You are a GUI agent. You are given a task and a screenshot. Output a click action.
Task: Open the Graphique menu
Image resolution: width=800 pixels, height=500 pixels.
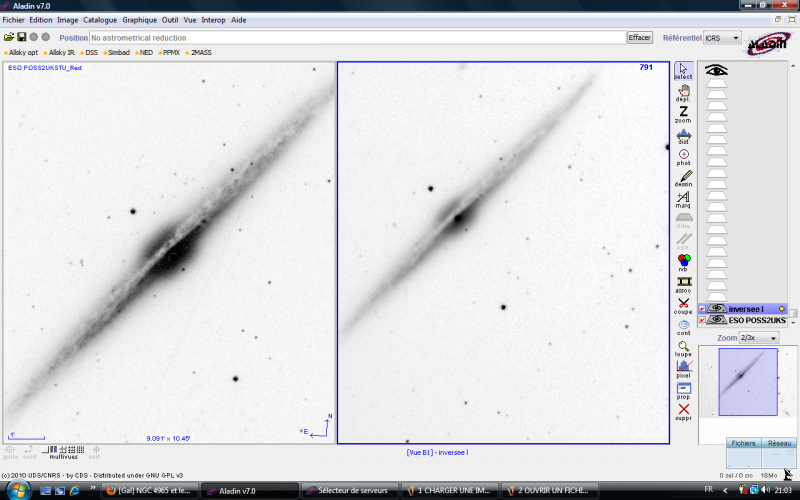(x=140, y=20)
